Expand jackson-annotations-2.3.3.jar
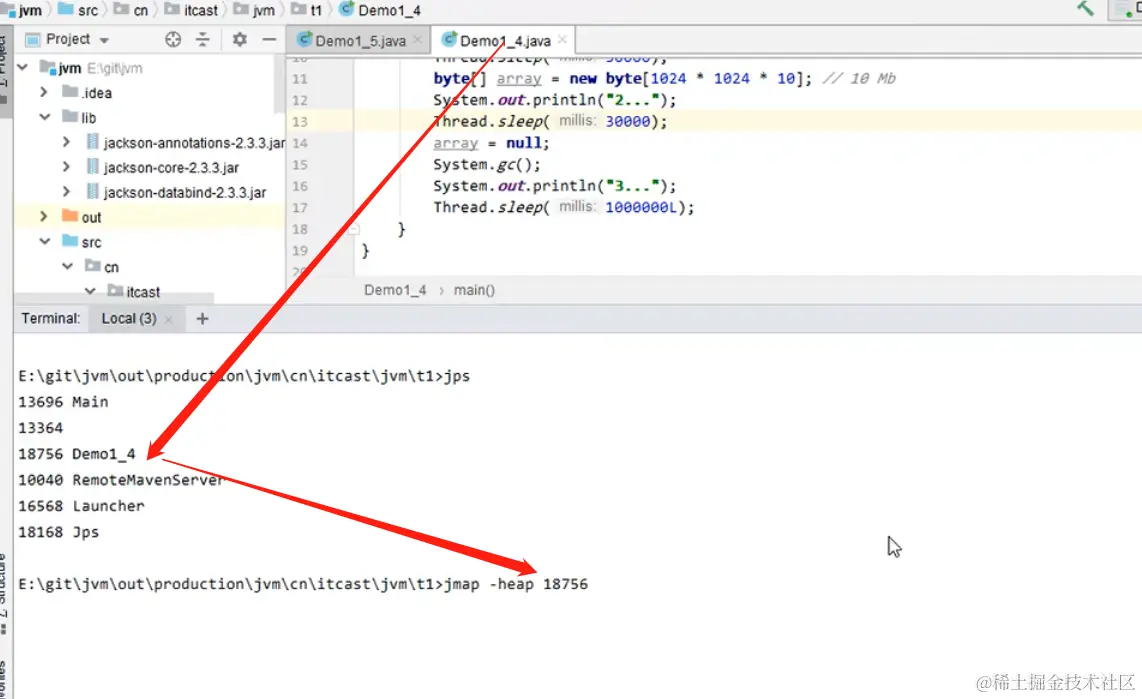 [66, 142]
